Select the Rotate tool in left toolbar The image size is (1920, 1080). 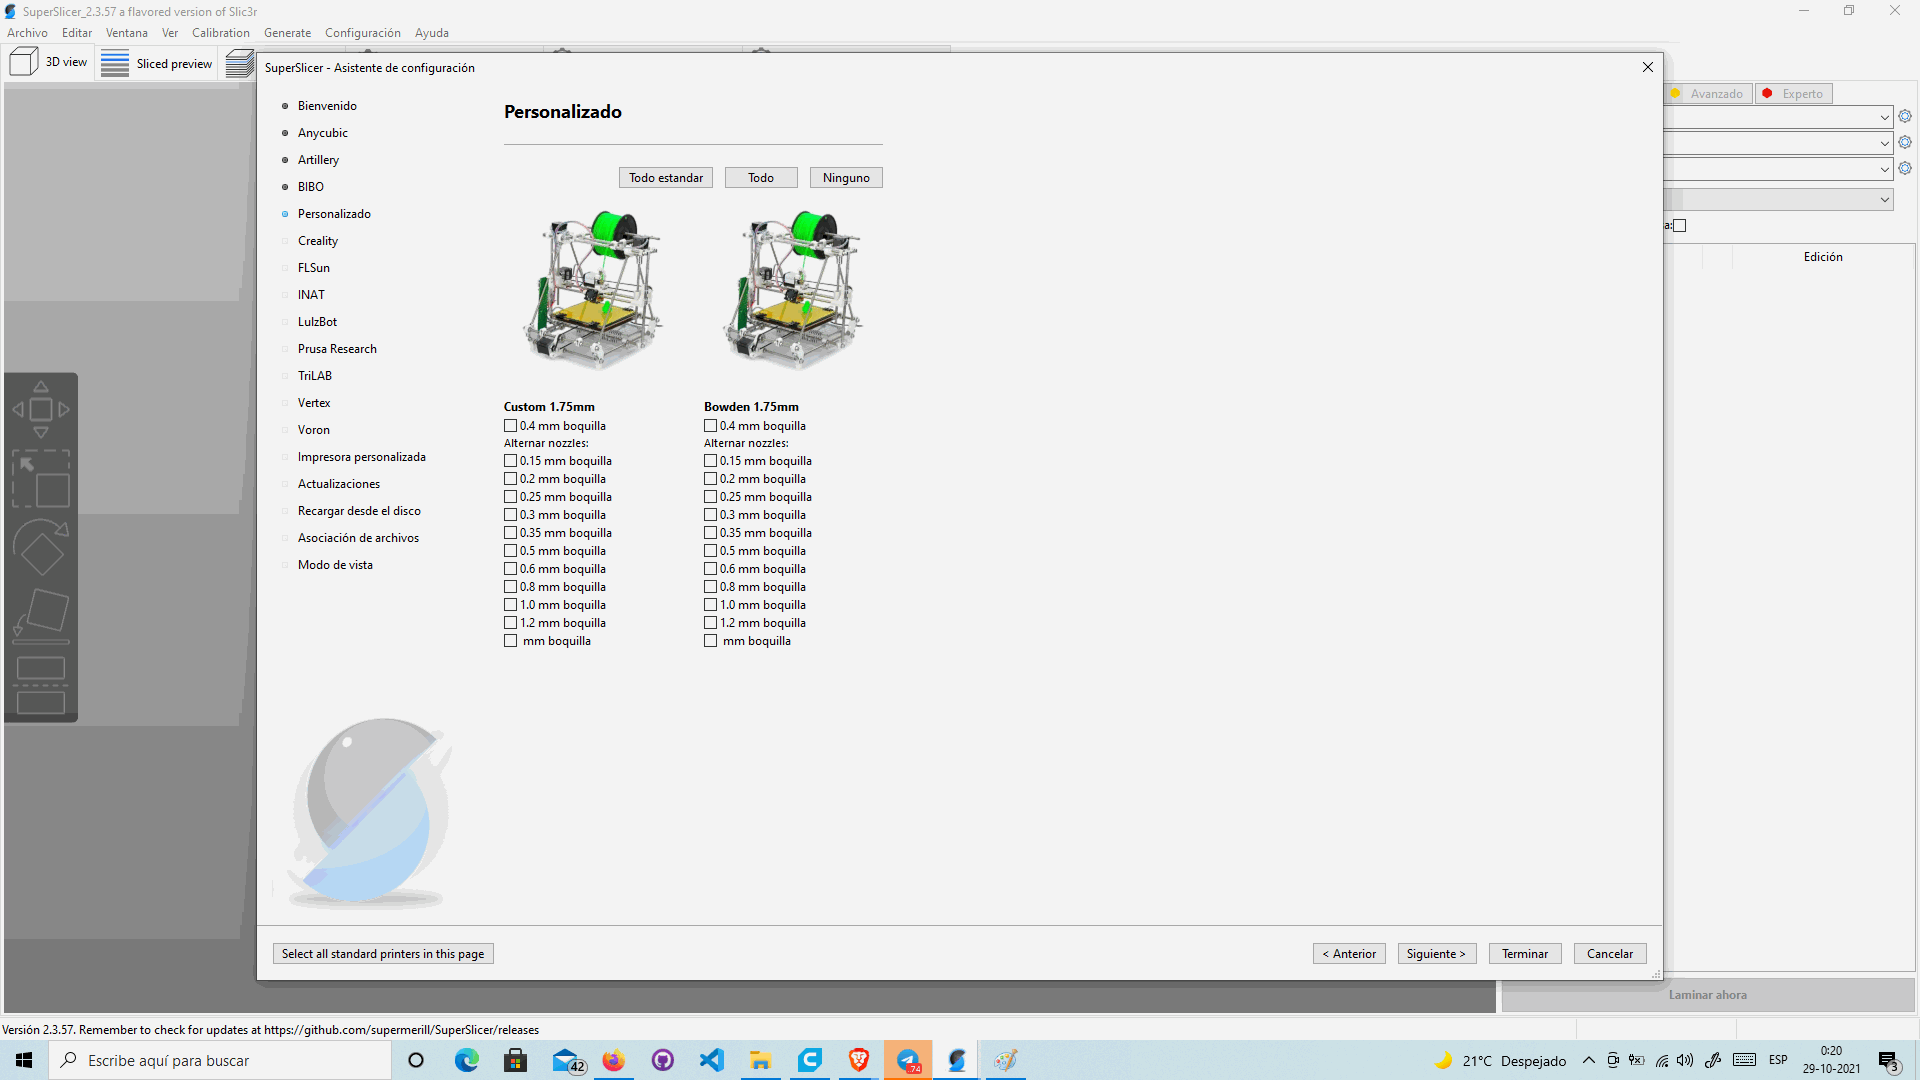41,547
